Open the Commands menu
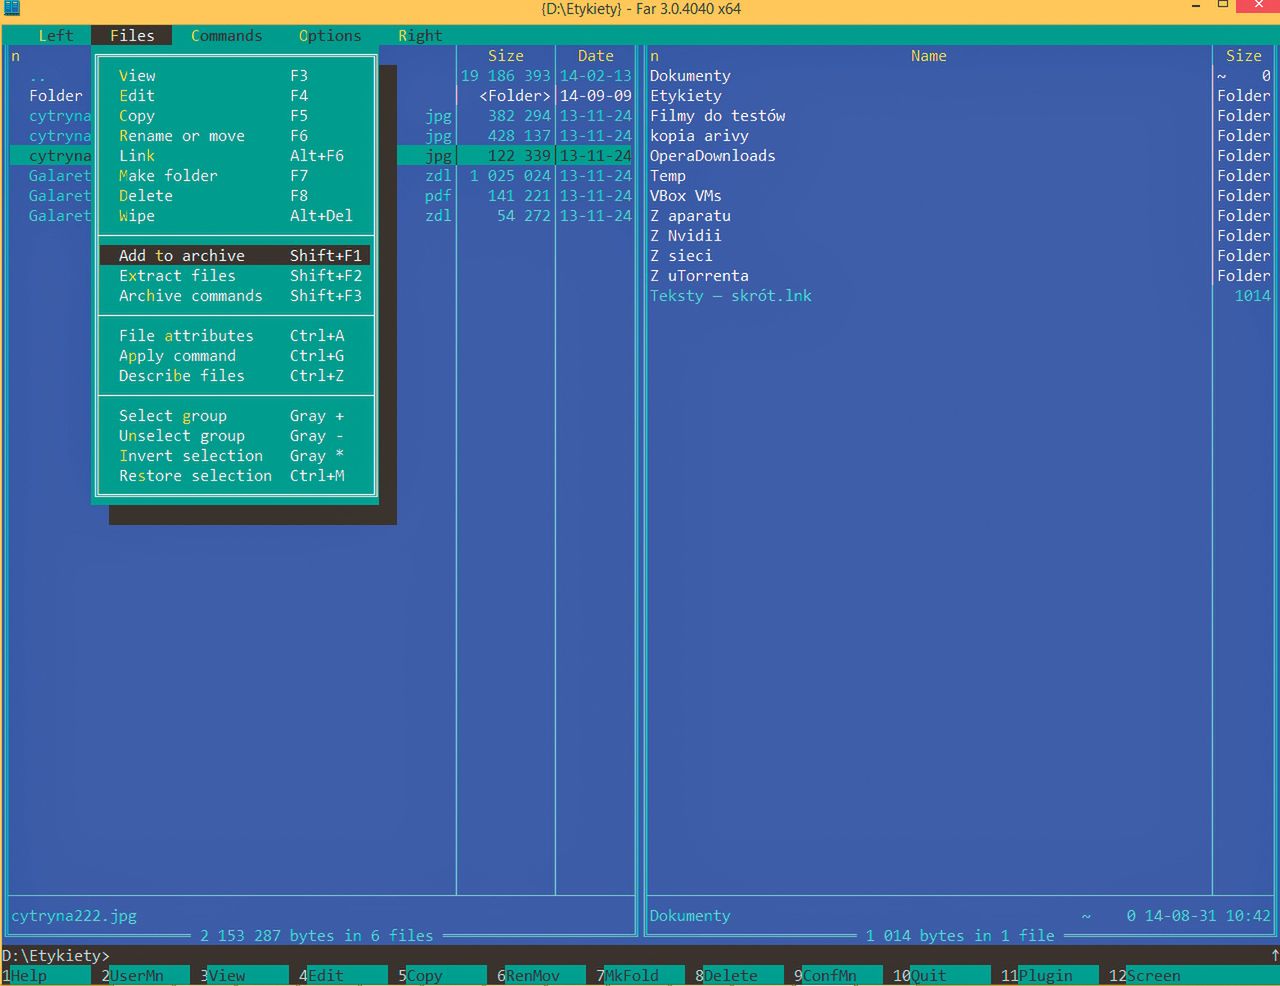The image size is (1280, 986). tap(226, 35)
